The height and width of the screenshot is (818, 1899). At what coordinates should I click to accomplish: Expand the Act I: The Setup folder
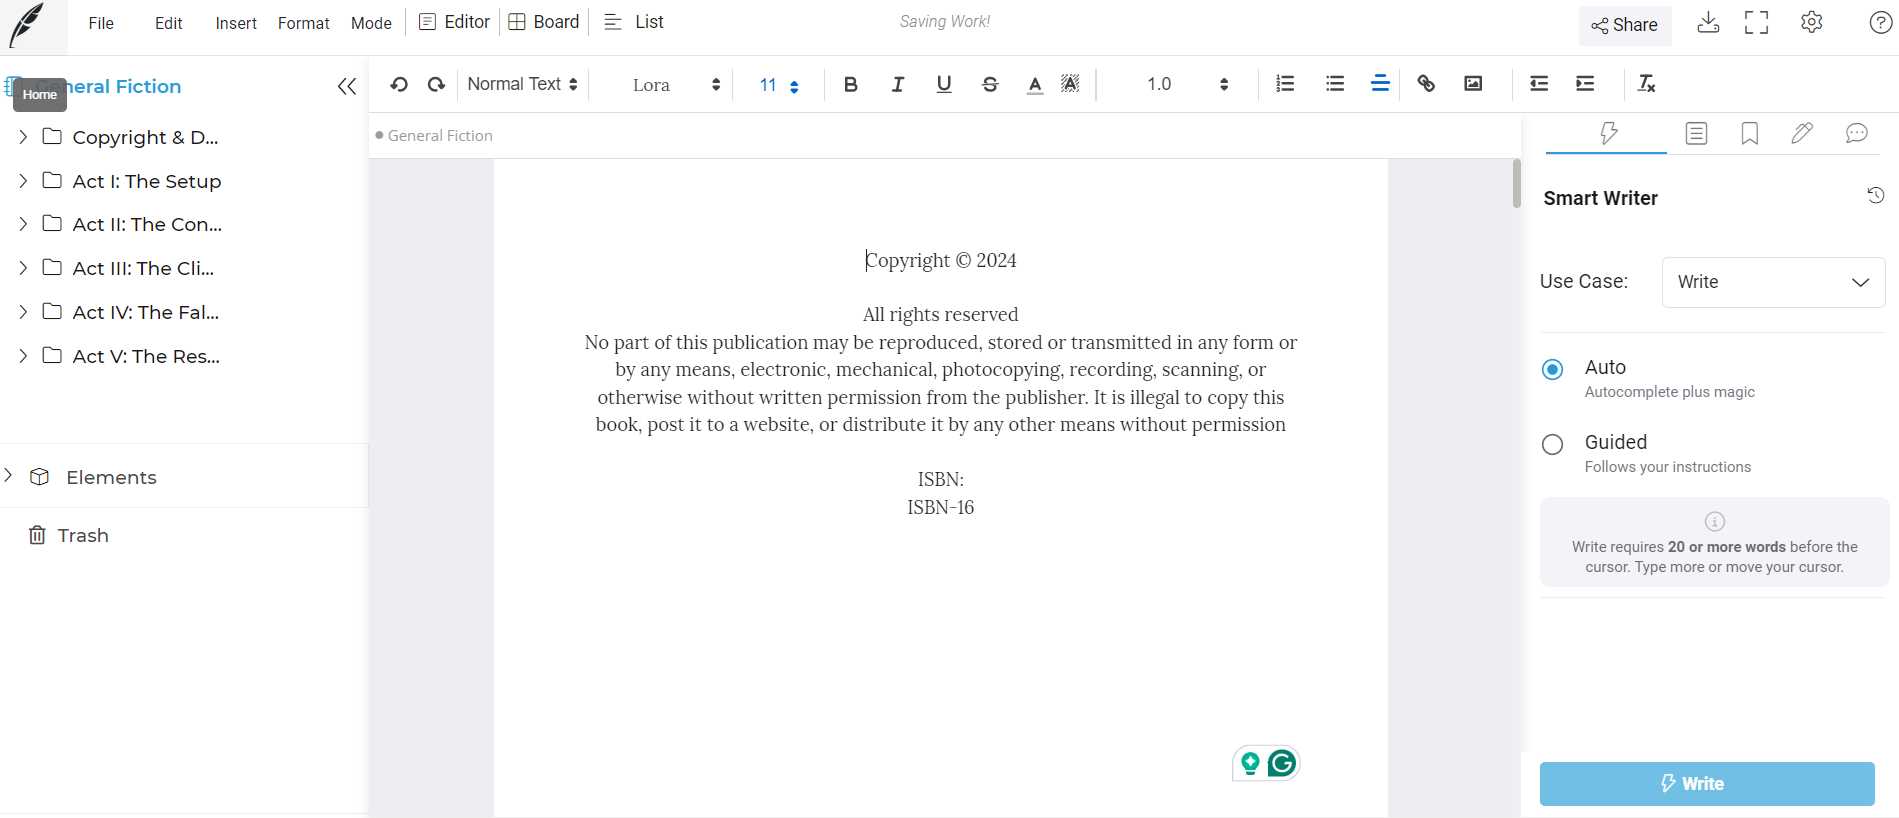[x=23, y=181]
